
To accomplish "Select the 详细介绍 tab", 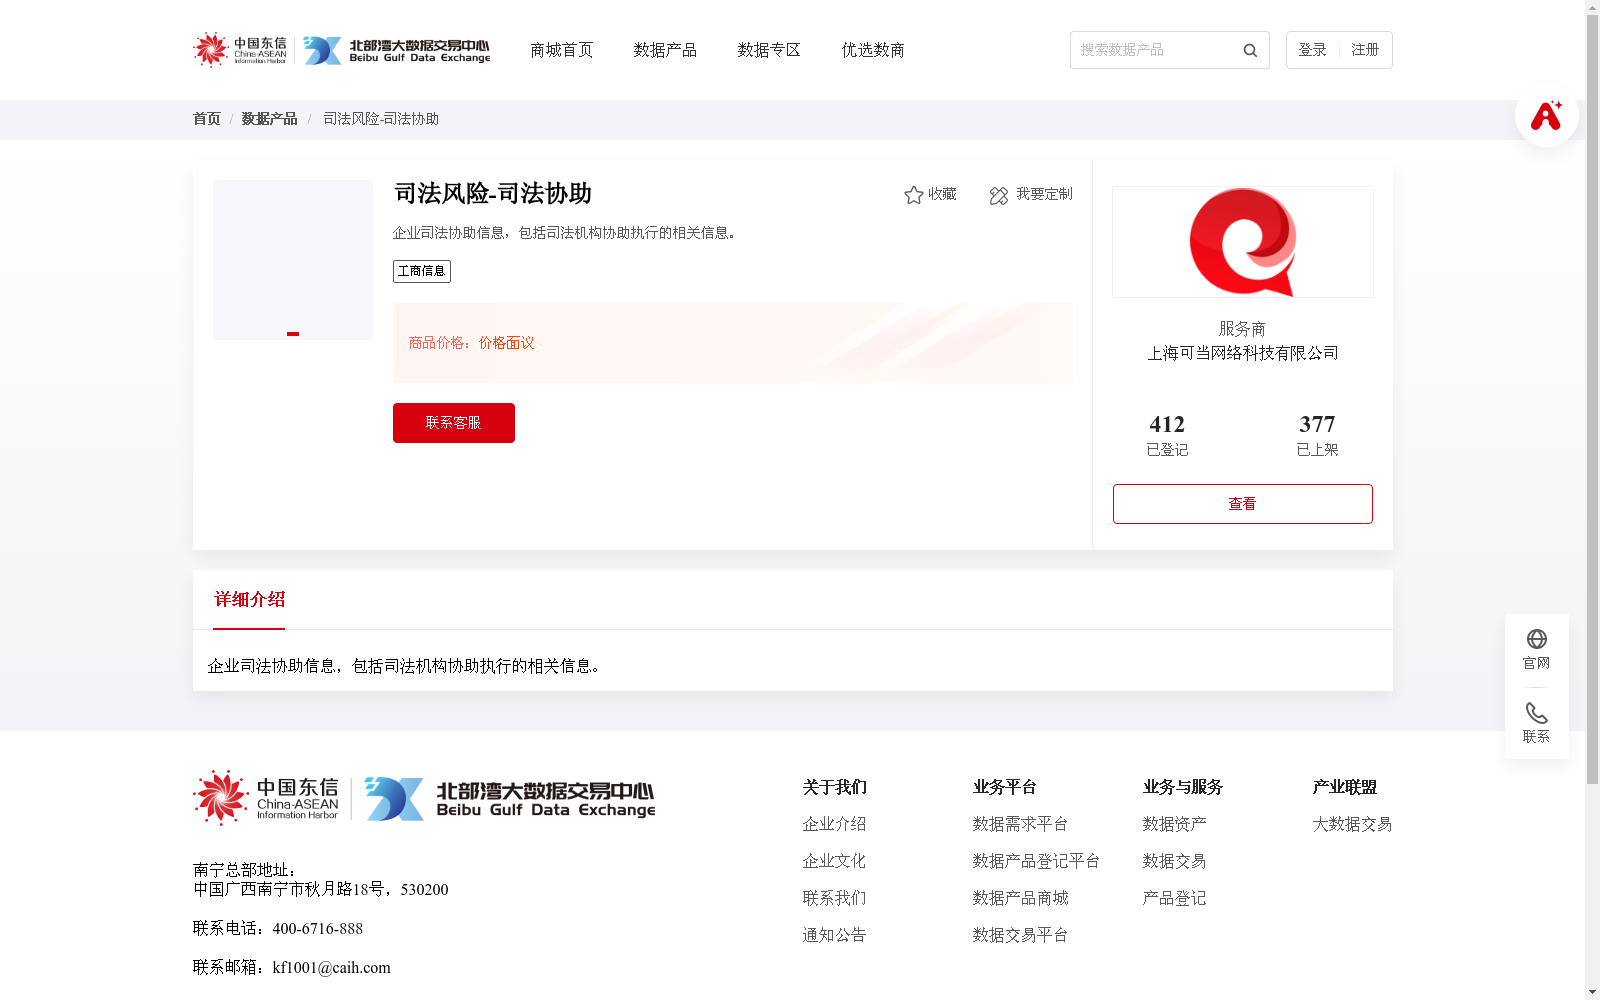I will point(249,600).
